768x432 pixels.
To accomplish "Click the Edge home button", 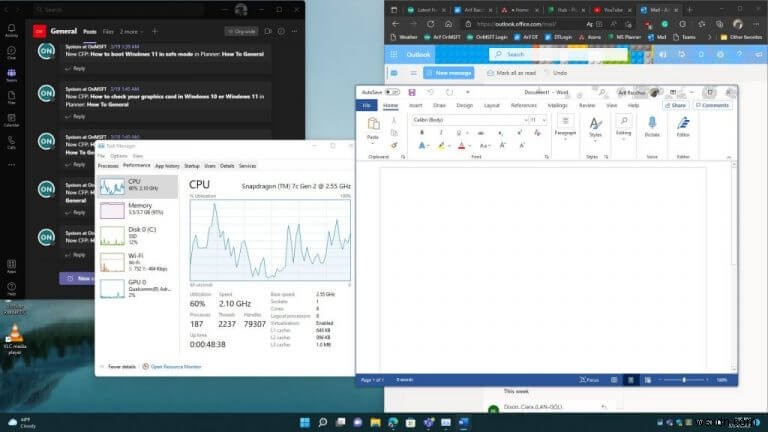I will coord(448,24).
